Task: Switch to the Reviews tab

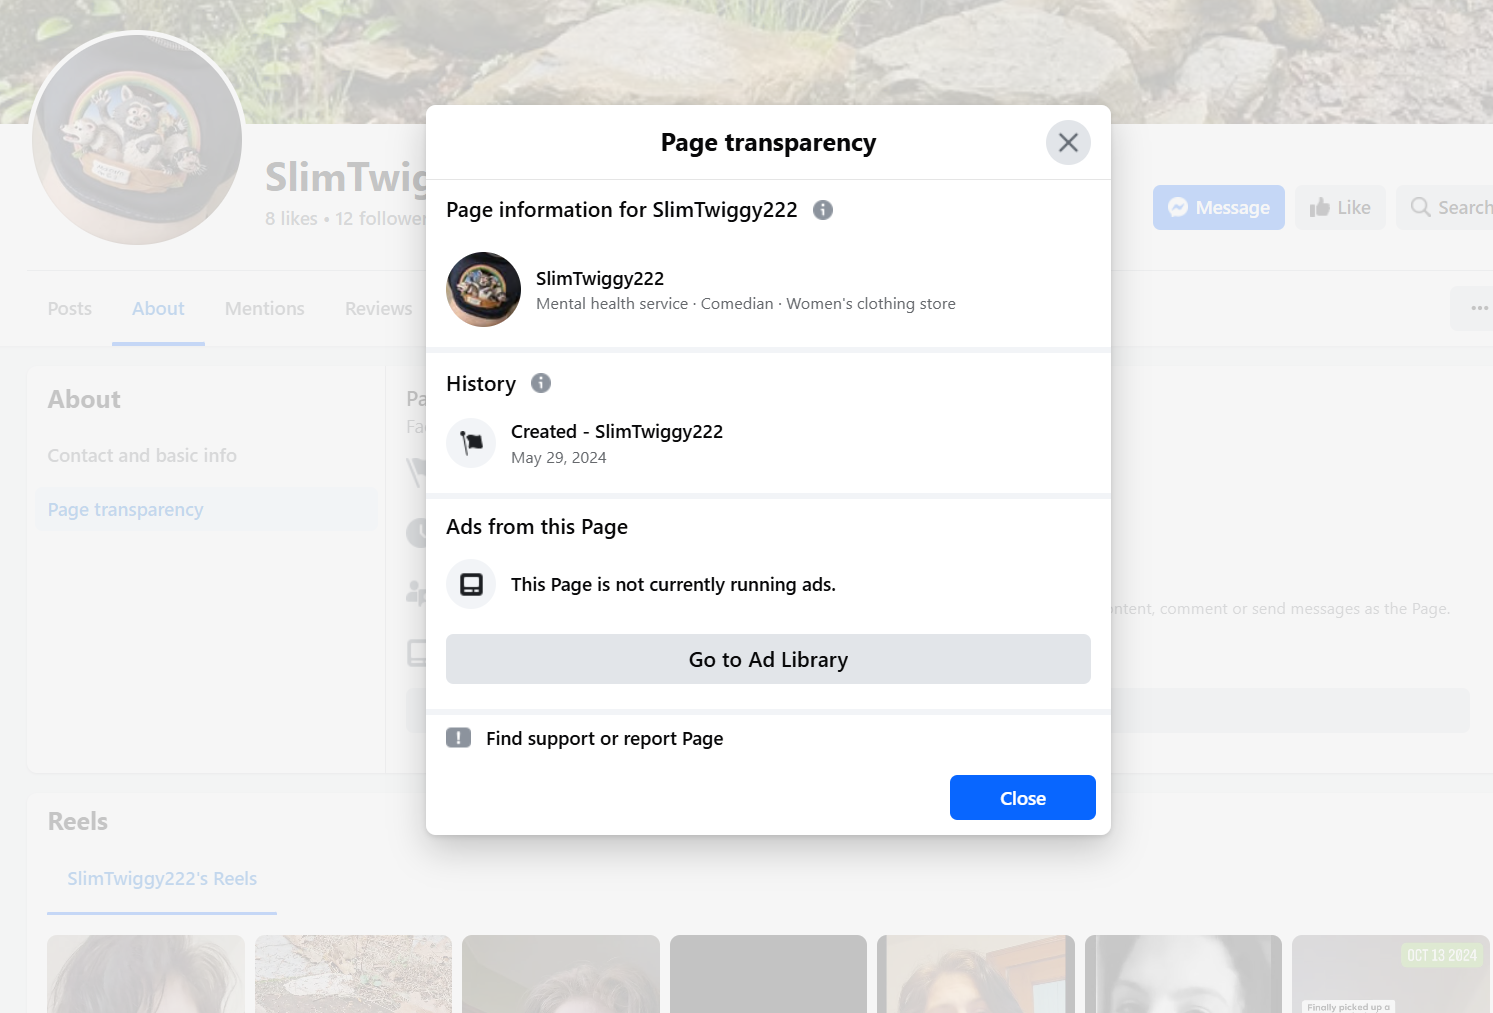Action: pyautogui.click(x=379, y=309)
